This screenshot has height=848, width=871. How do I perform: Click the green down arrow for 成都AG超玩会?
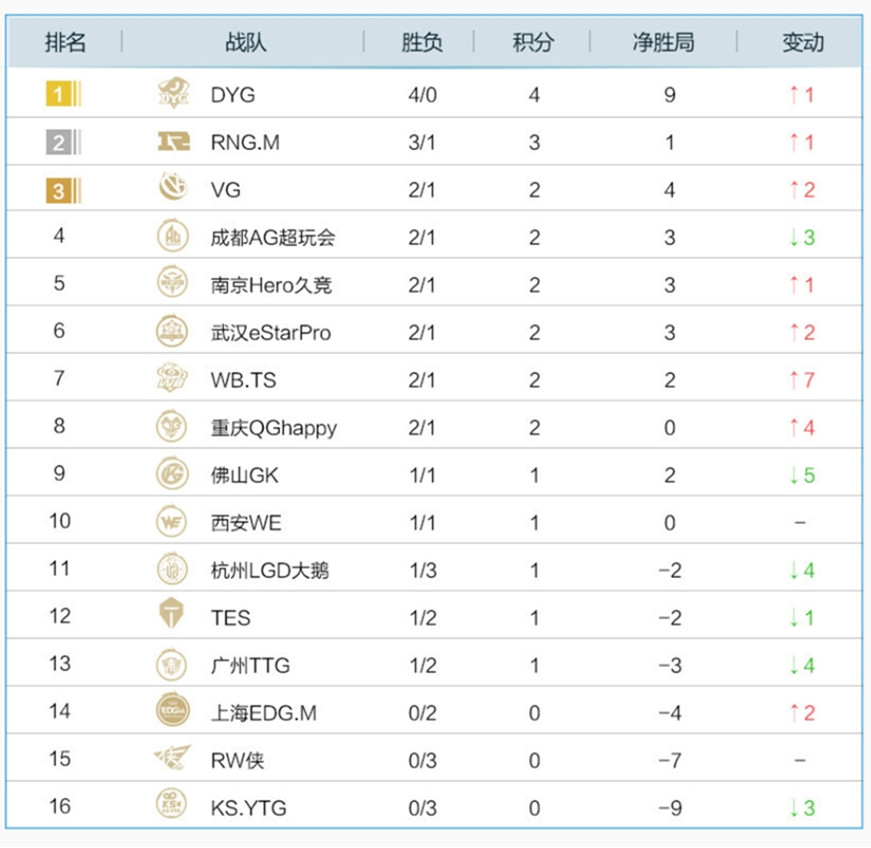coord(794,238)
